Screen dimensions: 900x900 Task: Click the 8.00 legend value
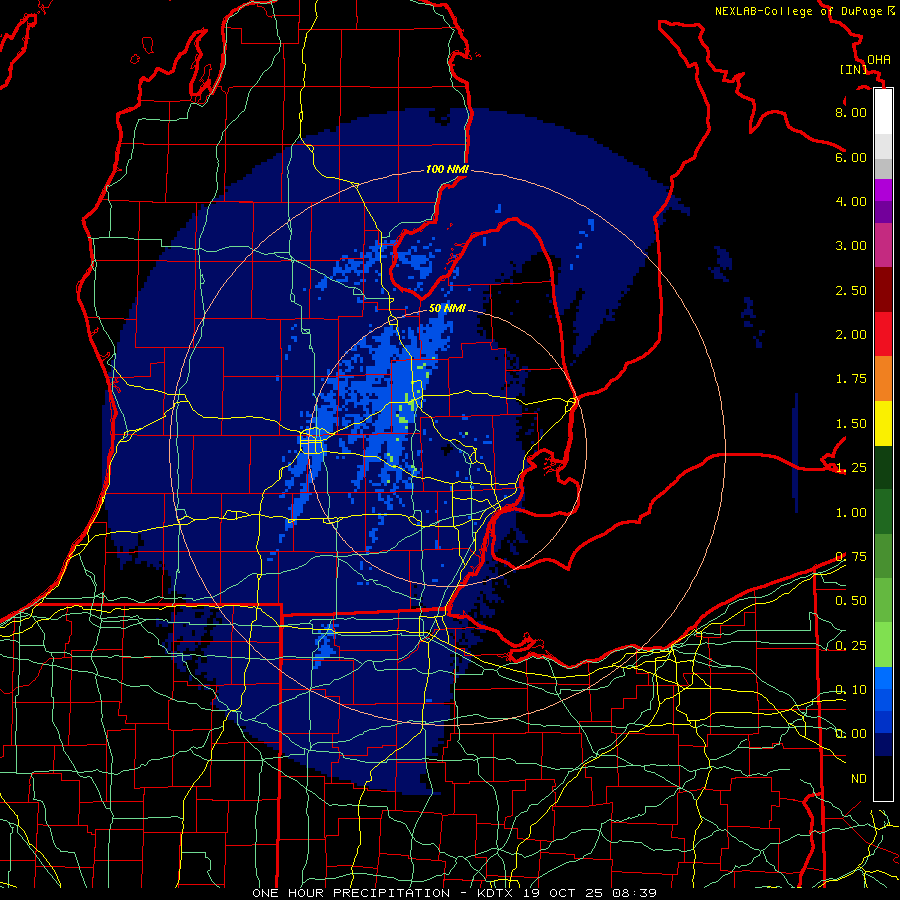click(851, 112)
